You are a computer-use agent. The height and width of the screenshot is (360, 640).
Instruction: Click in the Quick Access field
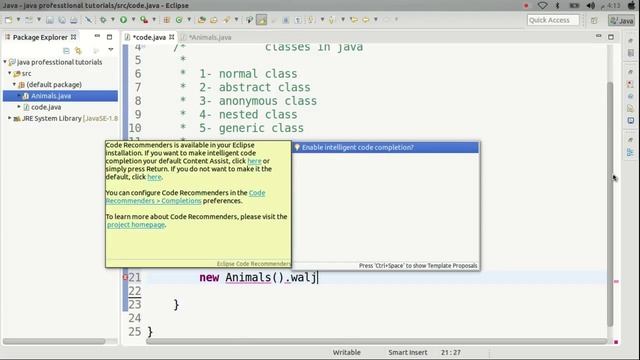553,20
